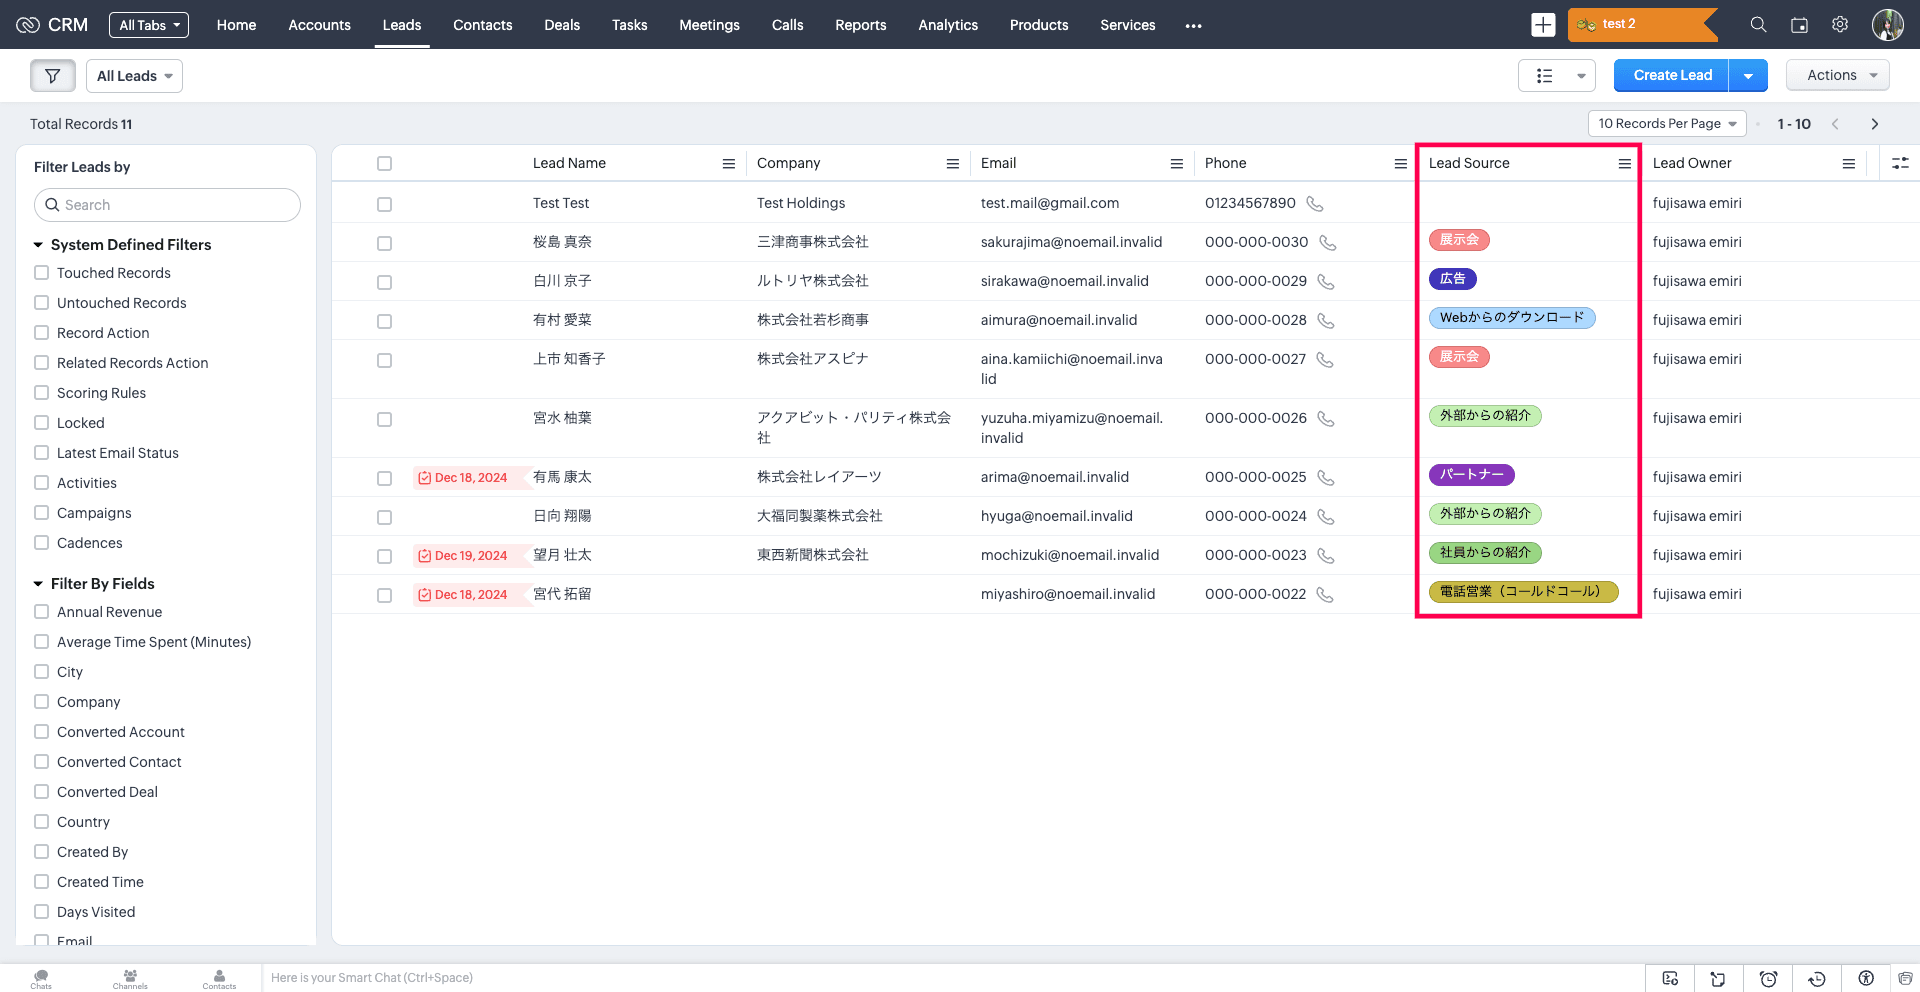Toggle the select-all leads checkbox

pyautogui.click(x=384, y=164)
